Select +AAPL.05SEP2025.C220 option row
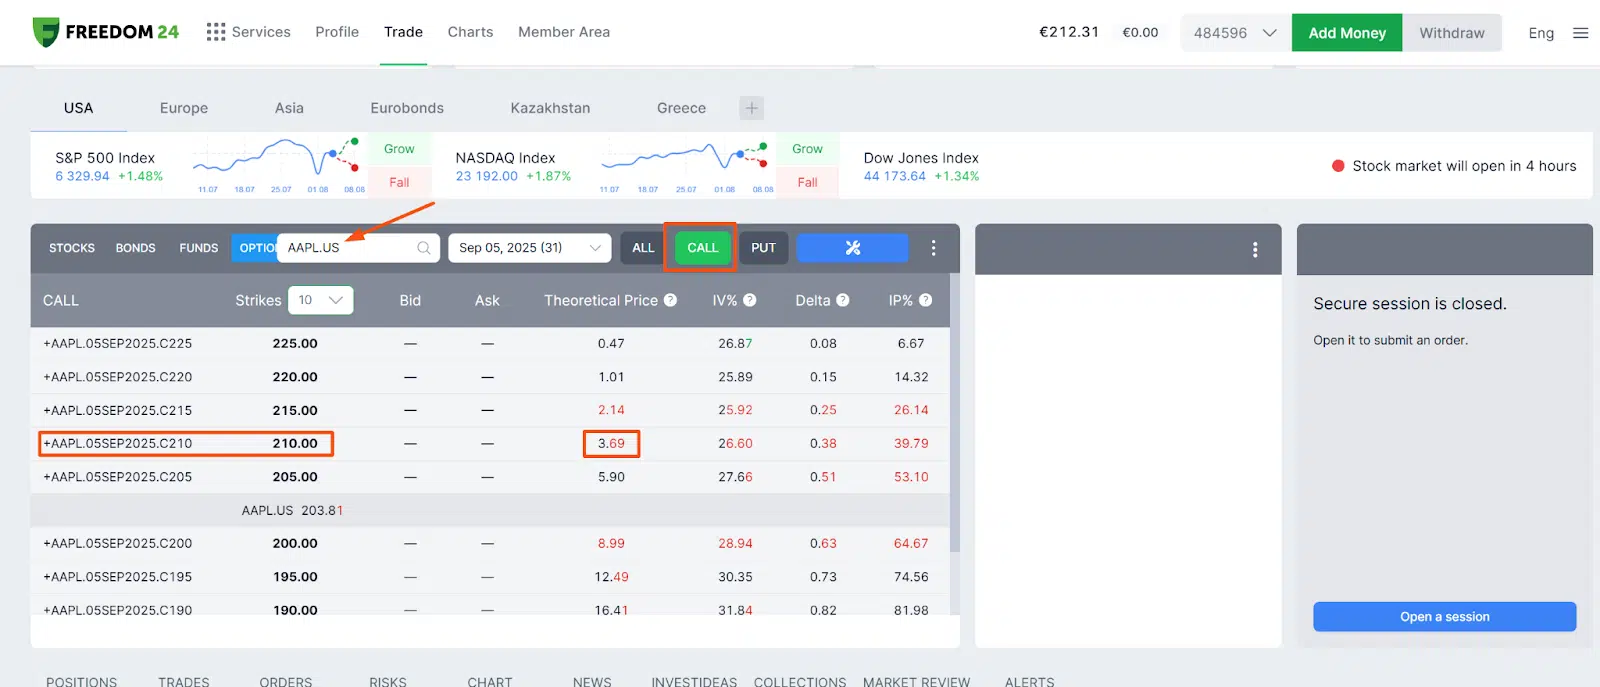This screenshot has width=1600, height=687. click(x=490, y=377)
